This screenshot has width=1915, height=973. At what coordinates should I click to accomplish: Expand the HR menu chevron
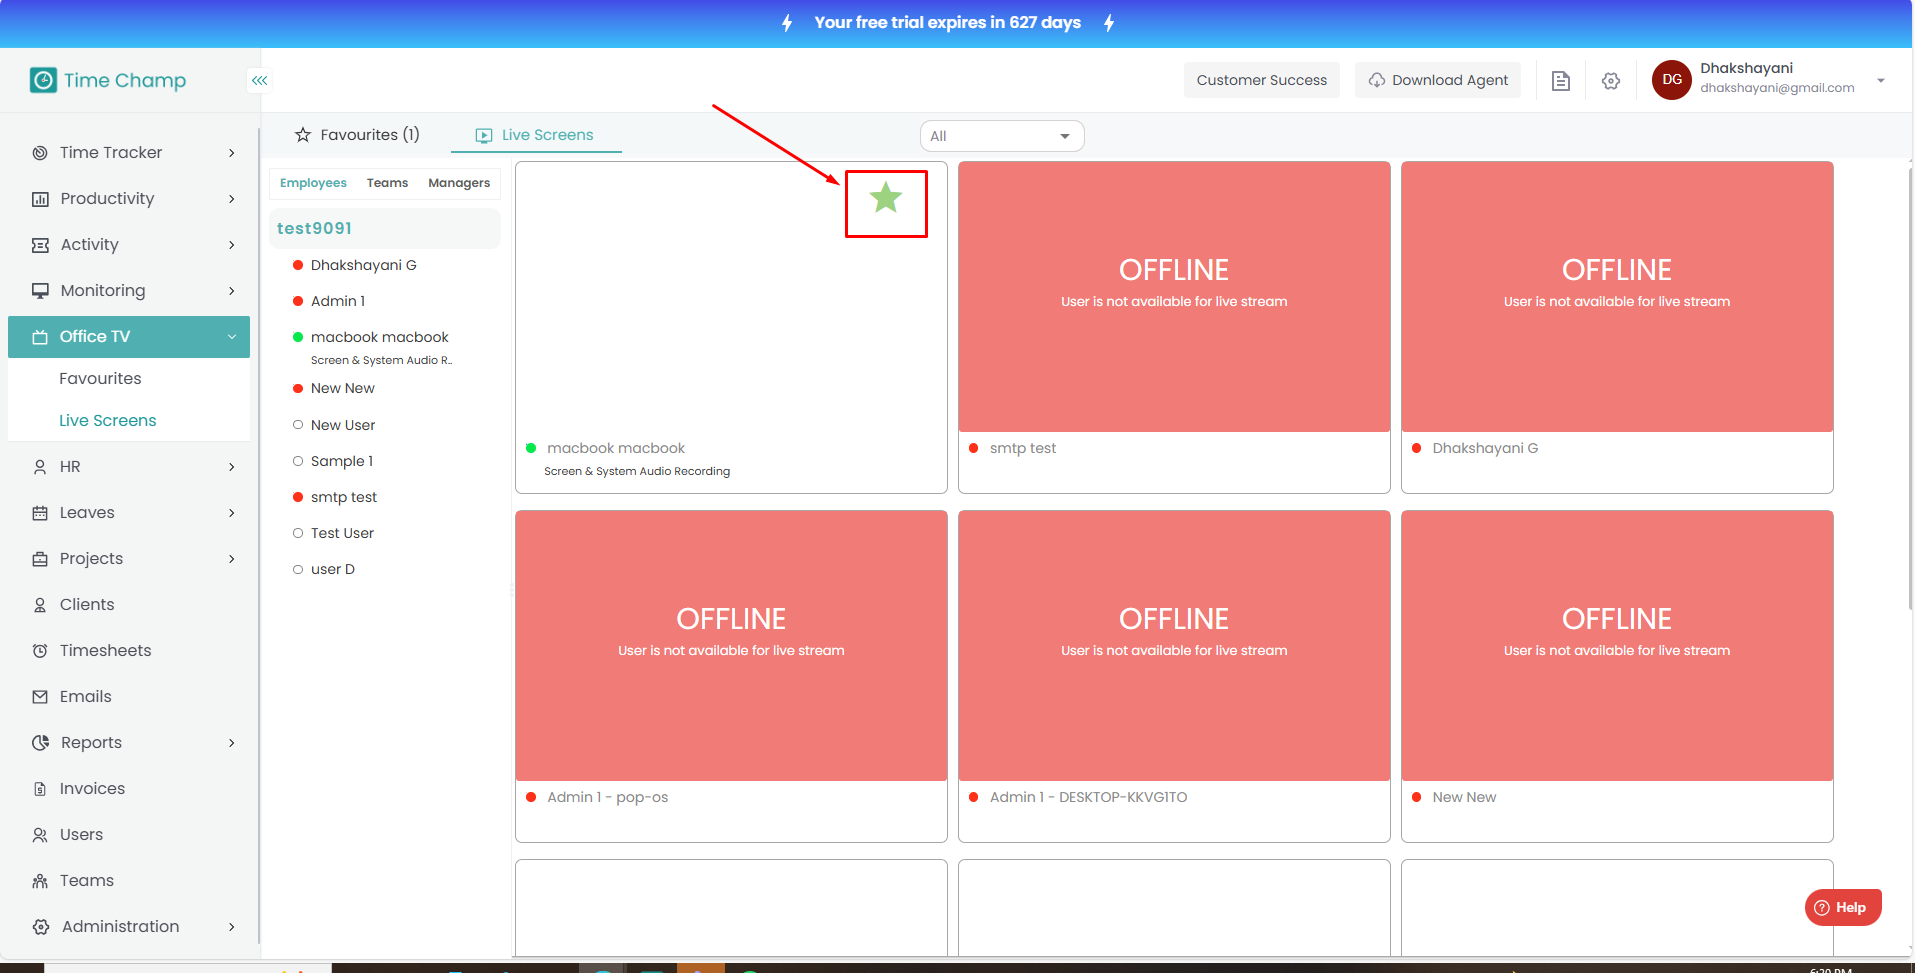[232, 467]
